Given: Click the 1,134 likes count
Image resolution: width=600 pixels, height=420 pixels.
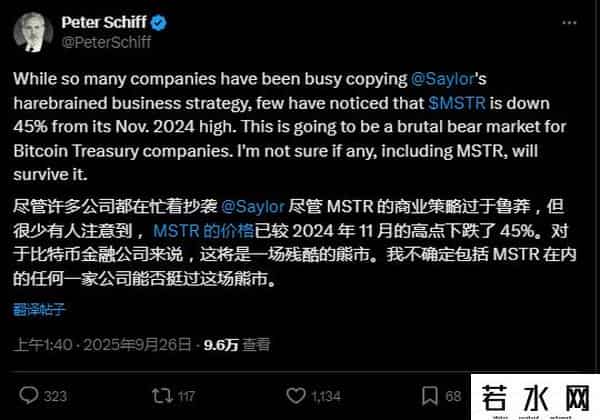Looking at the screenshot, I should (x=325, y=395).
